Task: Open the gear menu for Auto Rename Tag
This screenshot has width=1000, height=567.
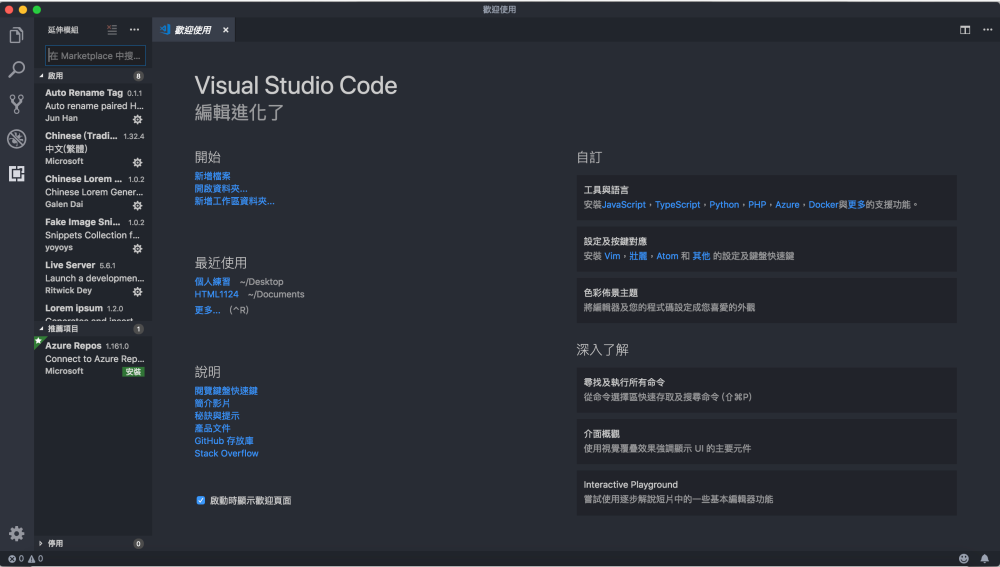Action: [x=137, y=119]
